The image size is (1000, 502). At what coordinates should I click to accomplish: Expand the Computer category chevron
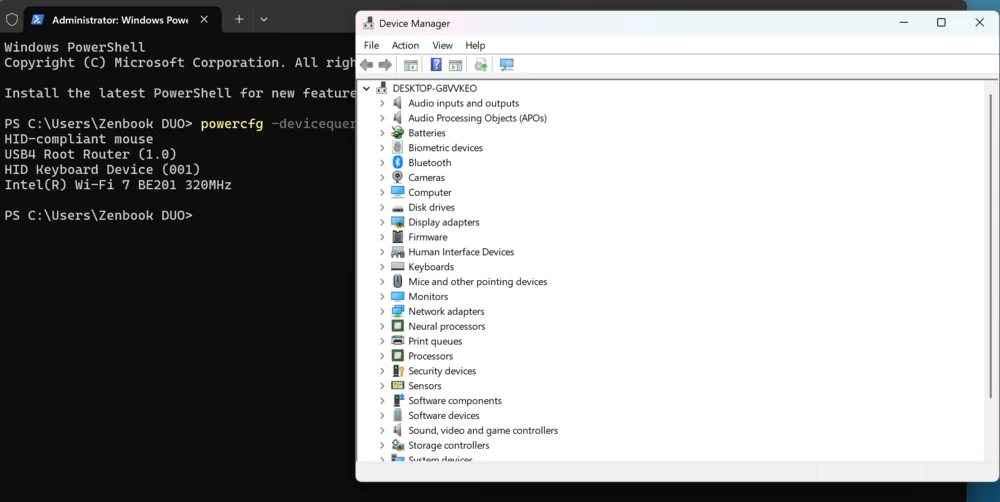382,192
